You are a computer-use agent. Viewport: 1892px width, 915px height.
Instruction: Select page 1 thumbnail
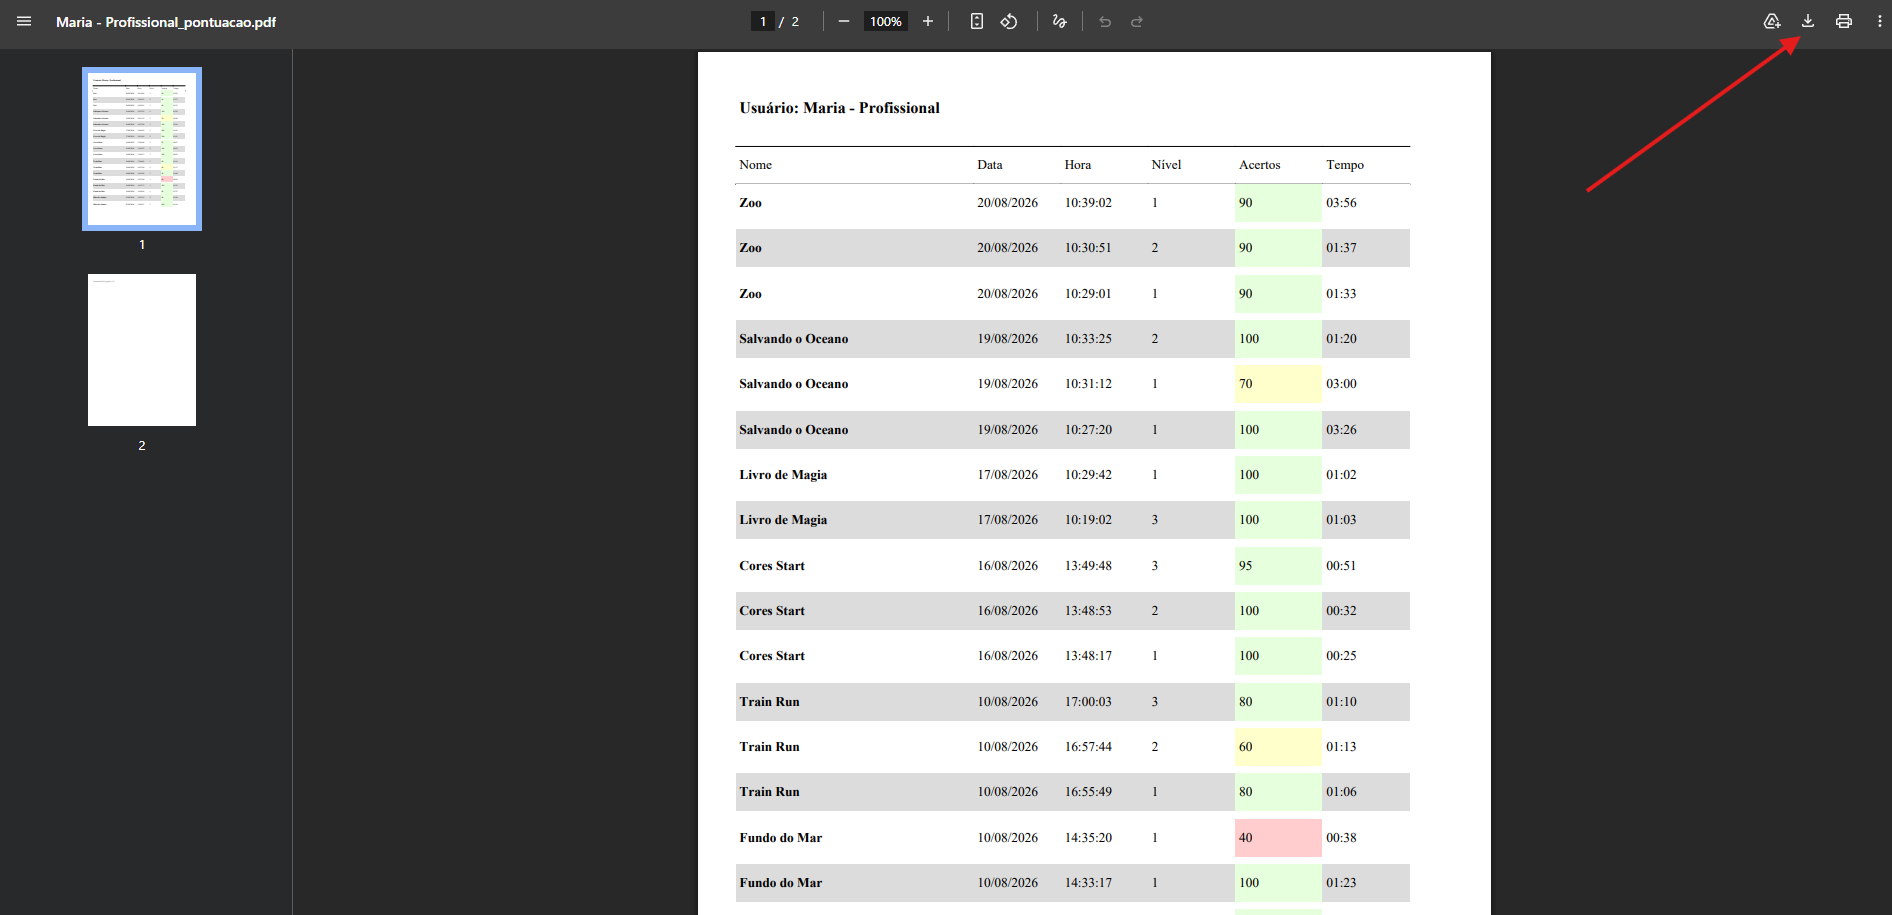coord(142,149)
